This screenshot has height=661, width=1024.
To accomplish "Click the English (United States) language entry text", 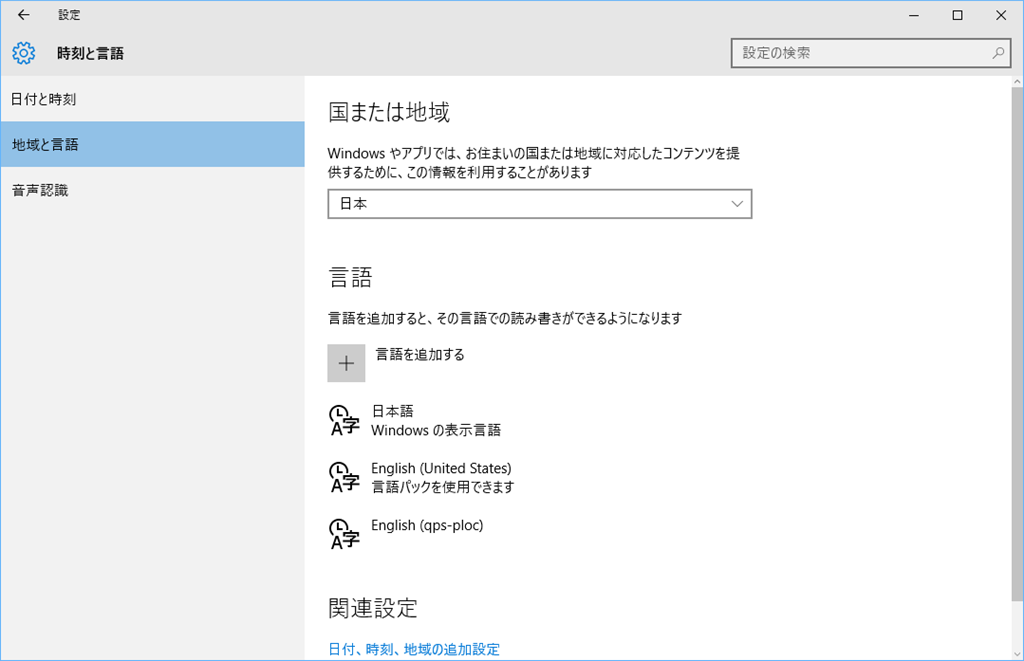I will point(441,468).
